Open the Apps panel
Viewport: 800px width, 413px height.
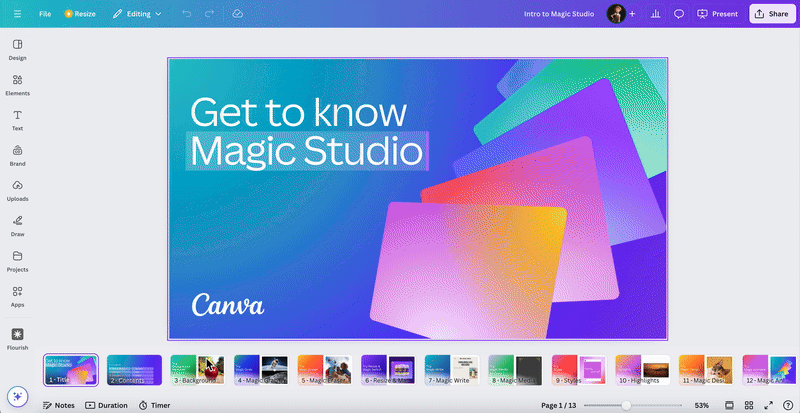point(17,297)
